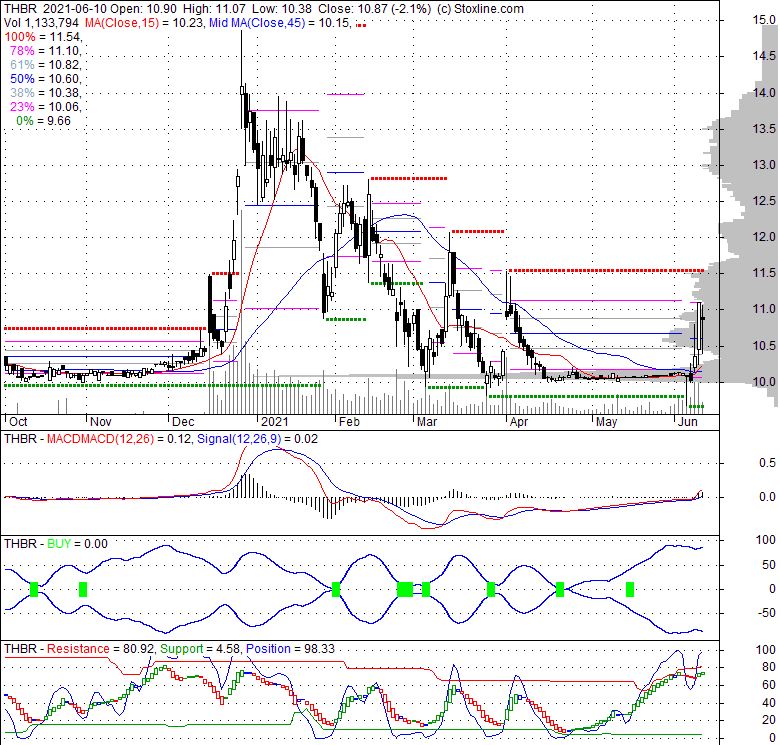Select the 'MA(Close,15) = 10.23' legend
Screen dimensions: 780x745
point(144,23)
